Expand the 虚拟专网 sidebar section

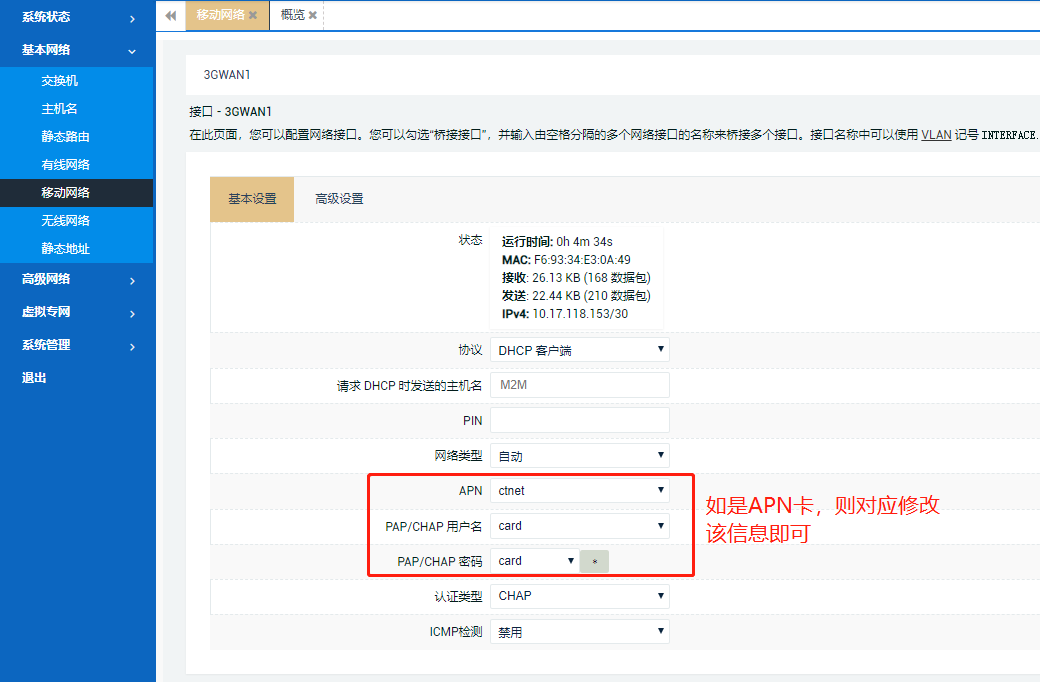77,311
